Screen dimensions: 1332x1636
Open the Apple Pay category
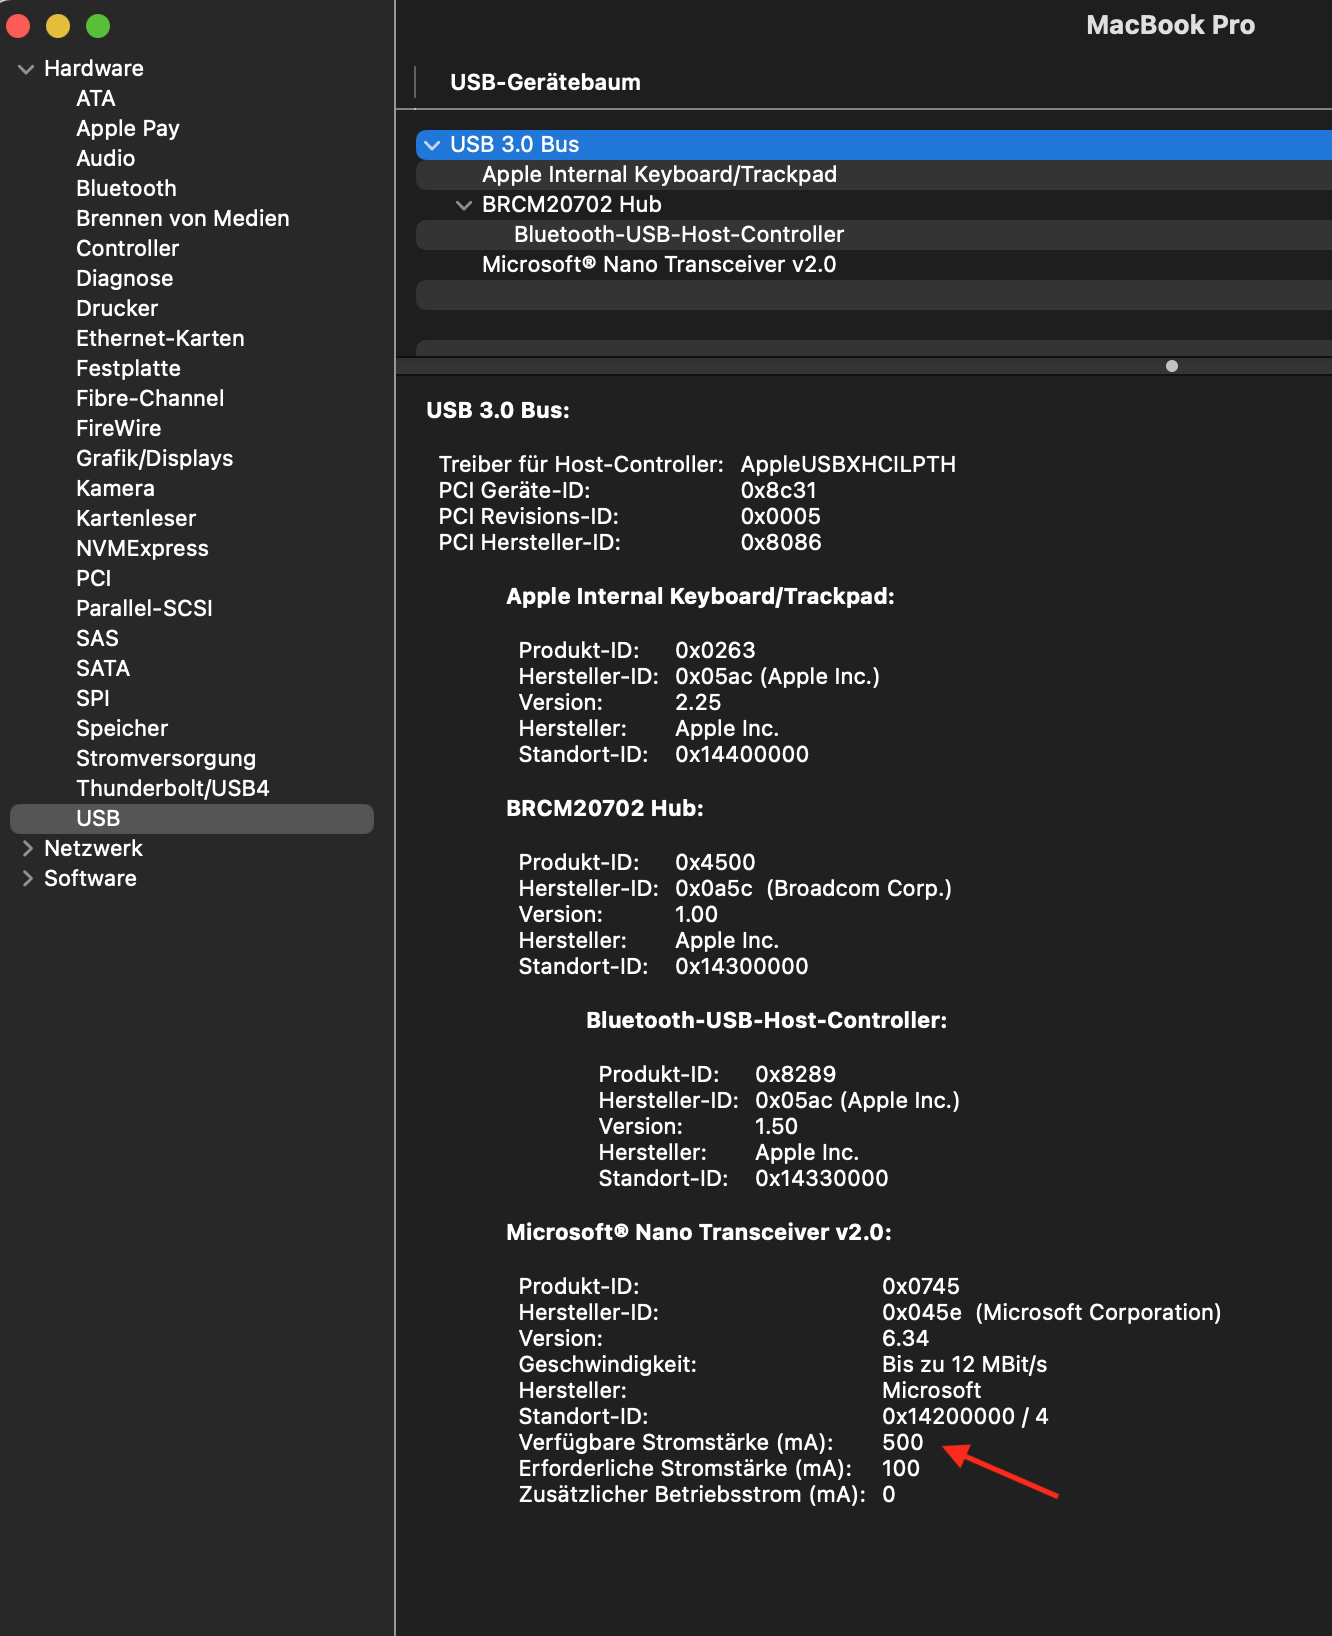(x=128, y=129)
